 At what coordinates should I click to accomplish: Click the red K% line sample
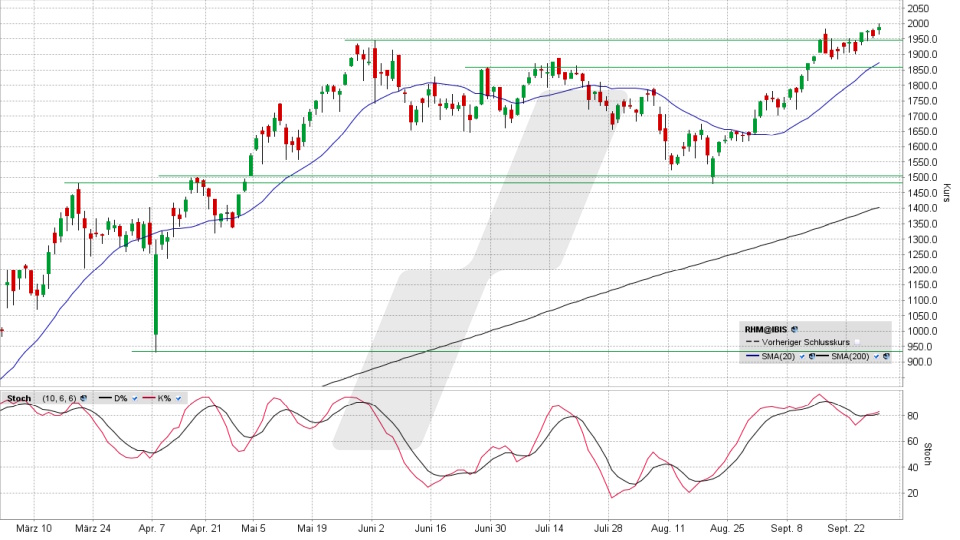pyautogui.click(x=147, y=398)
